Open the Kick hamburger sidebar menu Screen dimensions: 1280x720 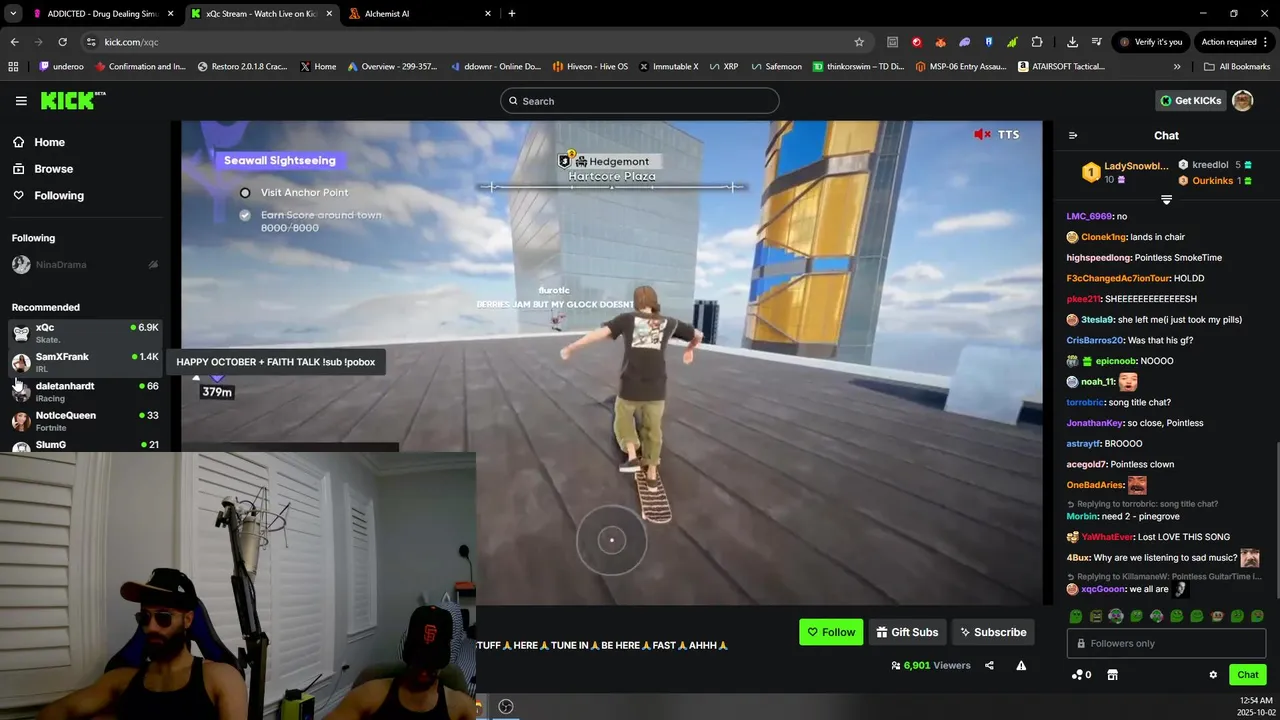tap(21, 101)
